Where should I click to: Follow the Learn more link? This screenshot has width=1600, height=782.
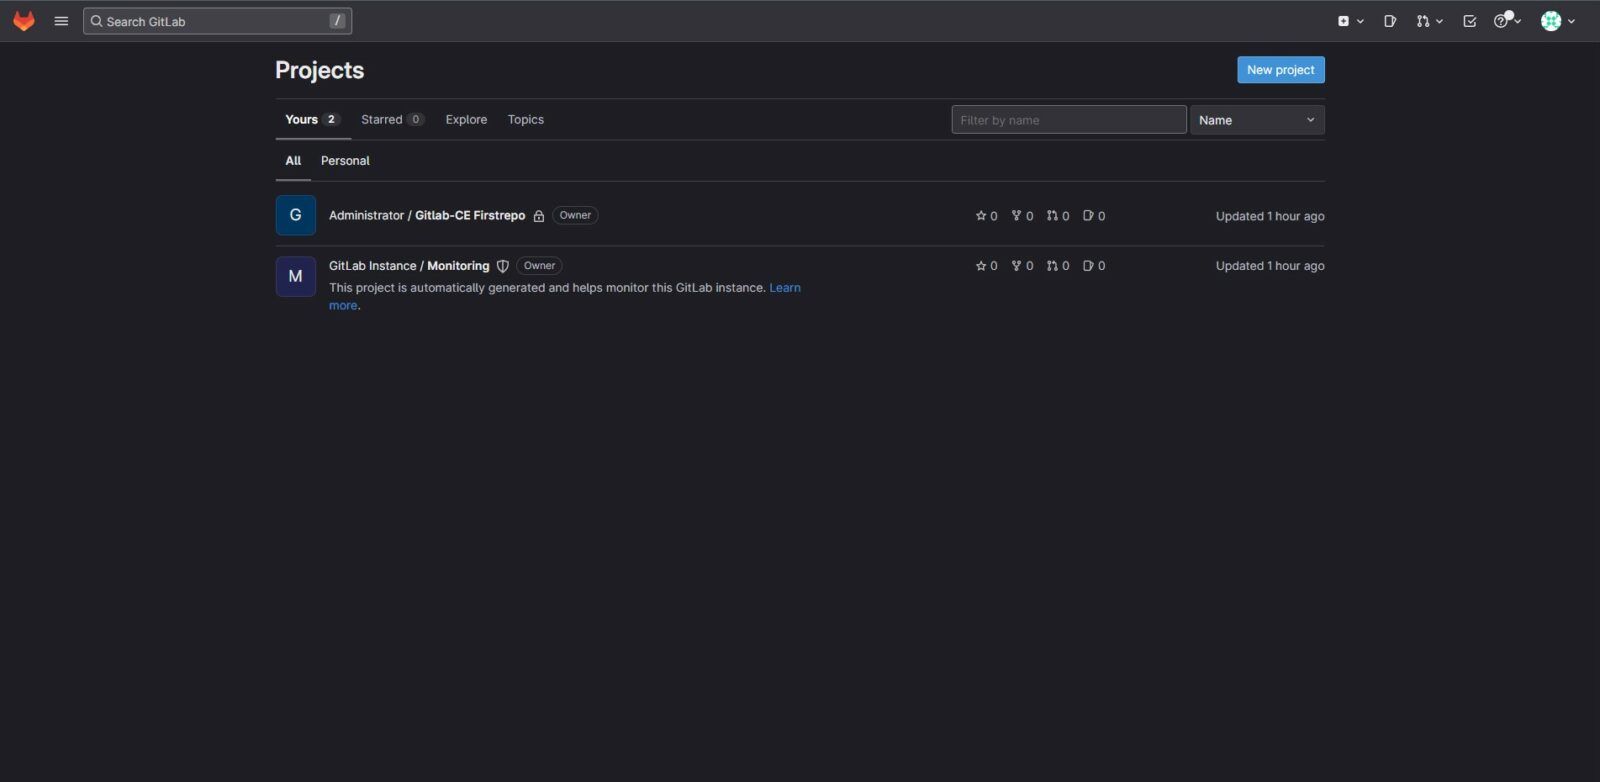(785, 288)
